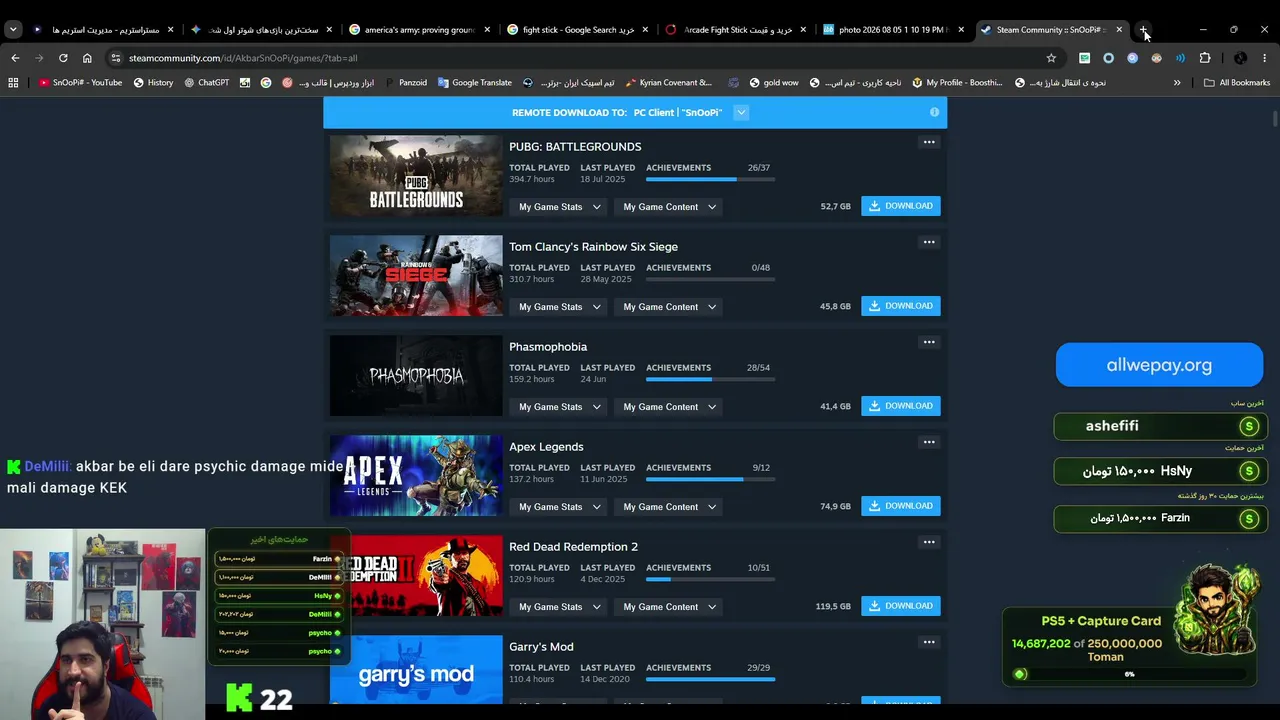The image size is (1280, 720).
Task: Open the ChatGPT bookmark
Action: [x=207, y=83]
